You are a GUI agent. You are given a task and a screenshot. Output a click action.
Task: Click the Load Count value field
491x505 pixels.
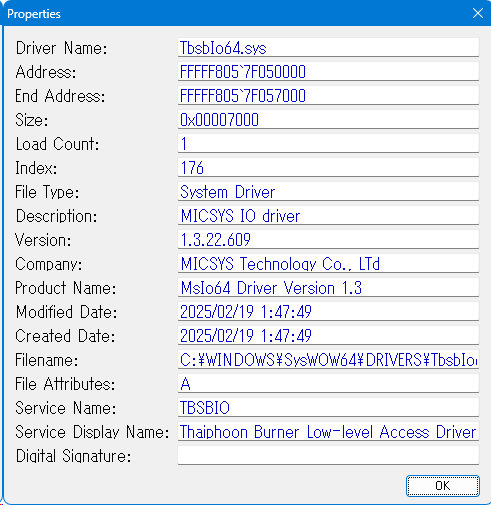tap(328, 143)
